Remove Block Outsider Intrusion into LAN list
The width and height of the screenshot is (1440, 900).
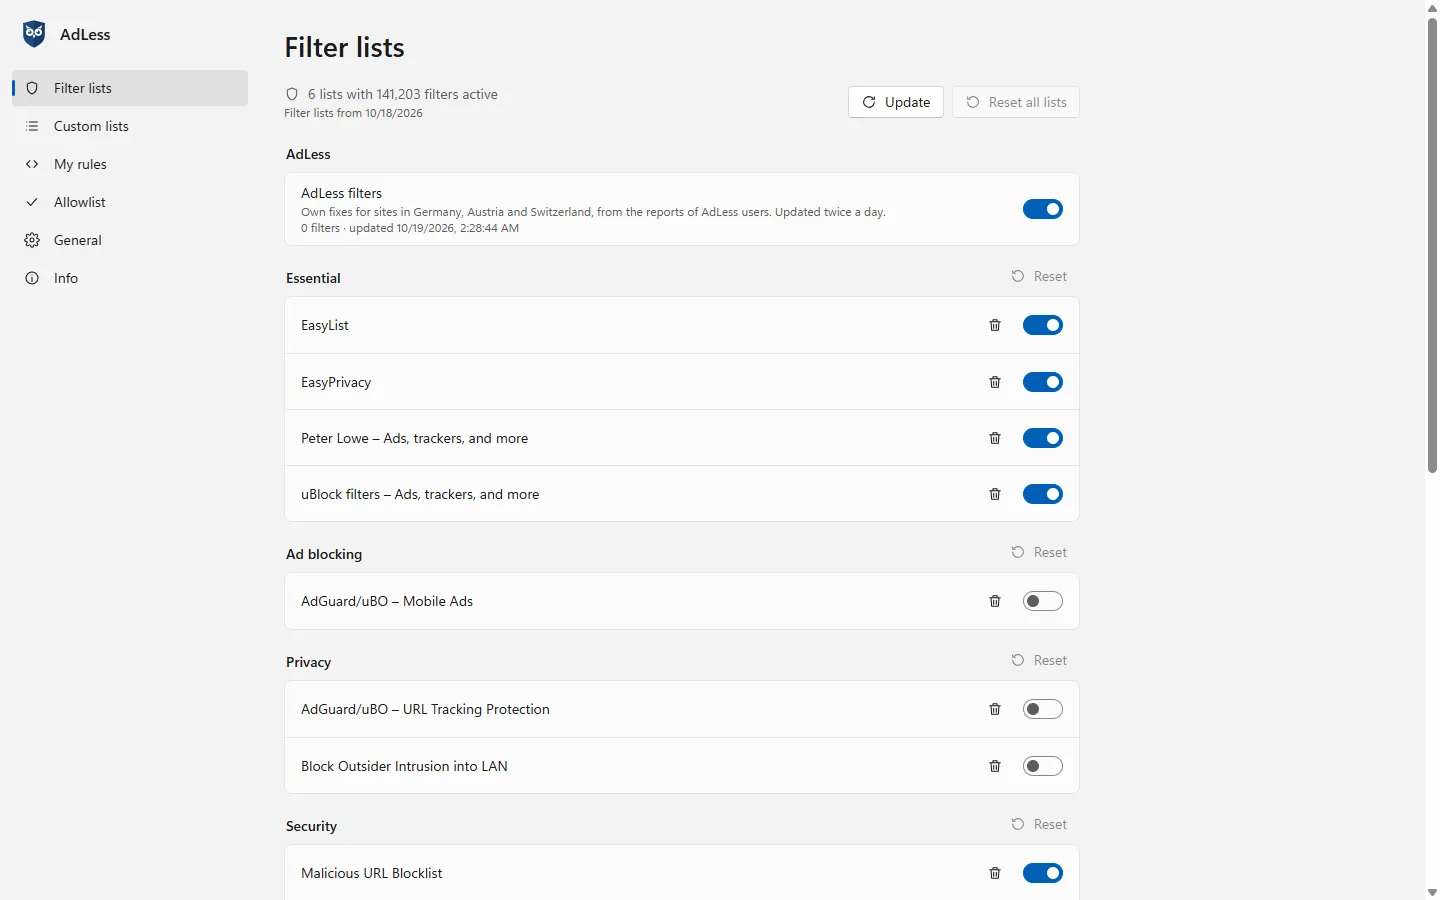(995, 766)
